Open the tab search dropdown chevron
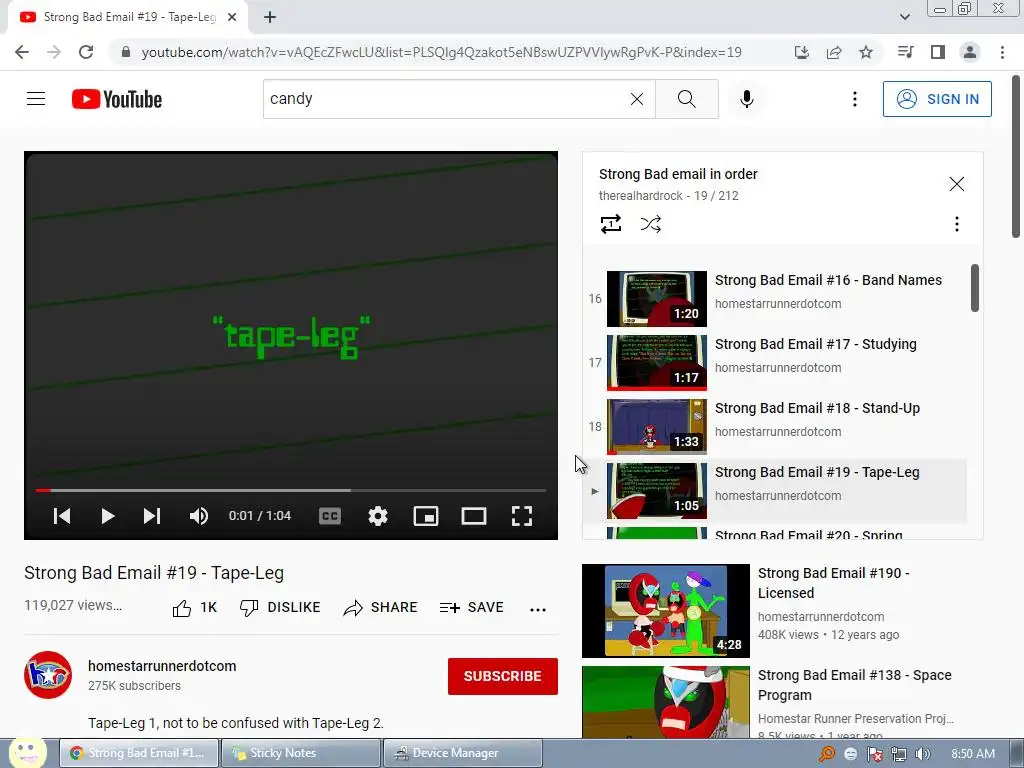Viewport: 1024px width, 768px height. click(x=904, y=17)
